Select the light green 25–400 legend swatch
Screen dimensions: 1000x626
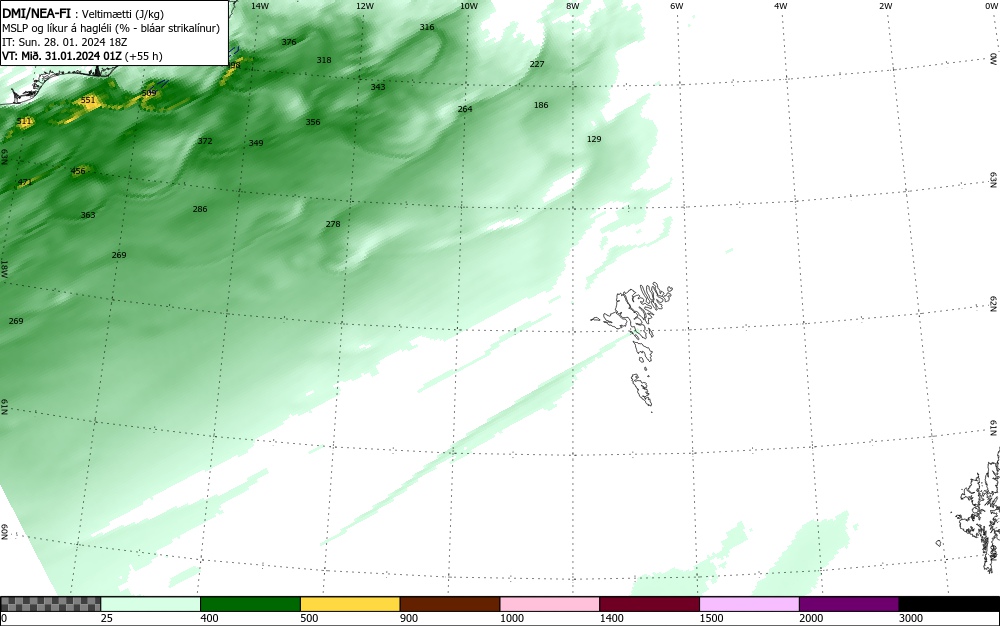pyautogui.click(x=151, y=604)
